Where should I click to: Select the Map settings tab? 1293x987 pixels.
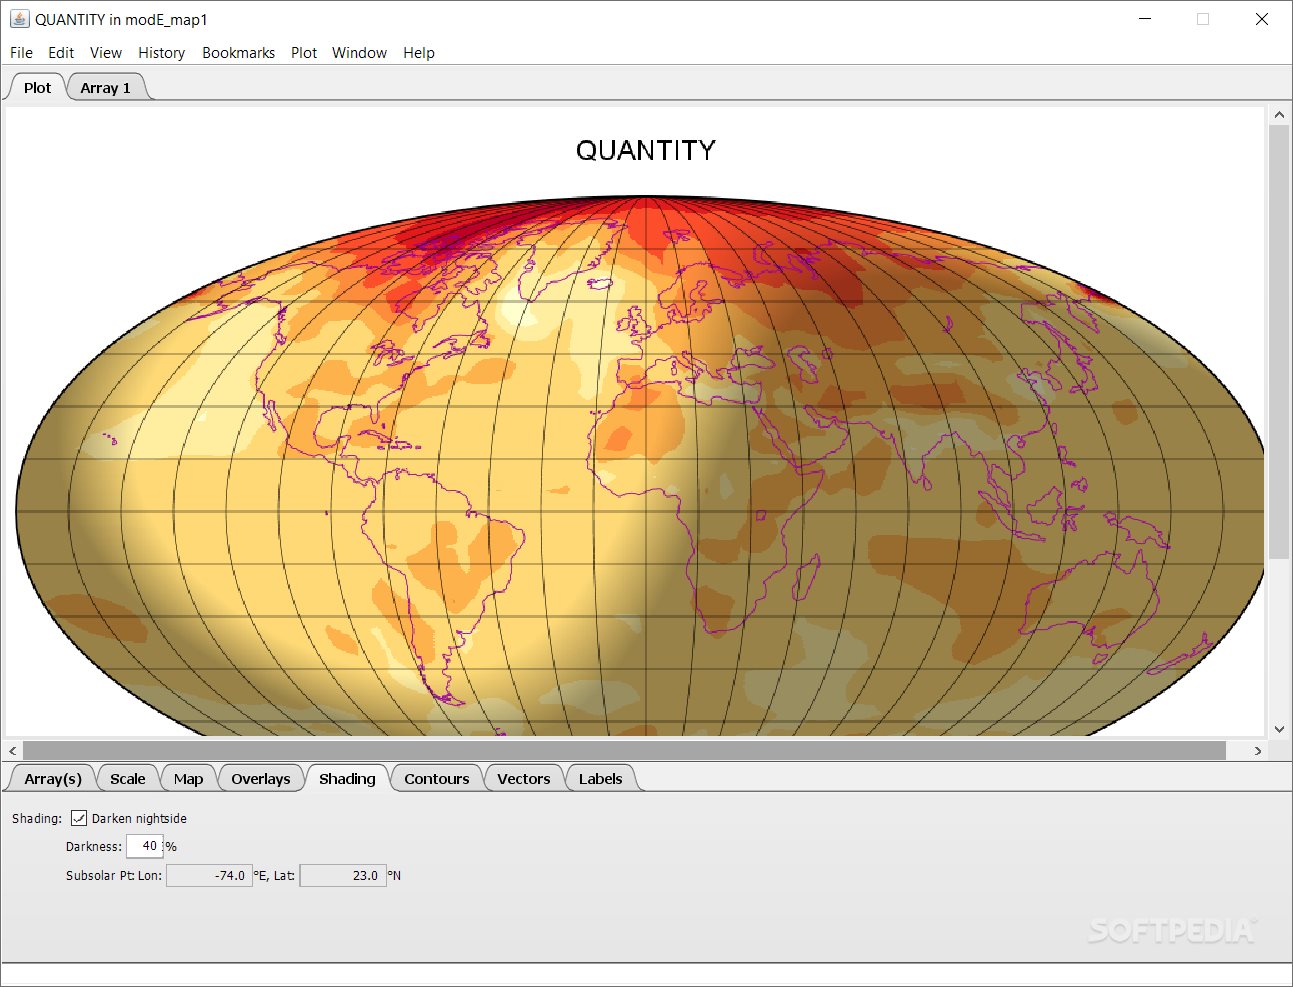(188, 779)
